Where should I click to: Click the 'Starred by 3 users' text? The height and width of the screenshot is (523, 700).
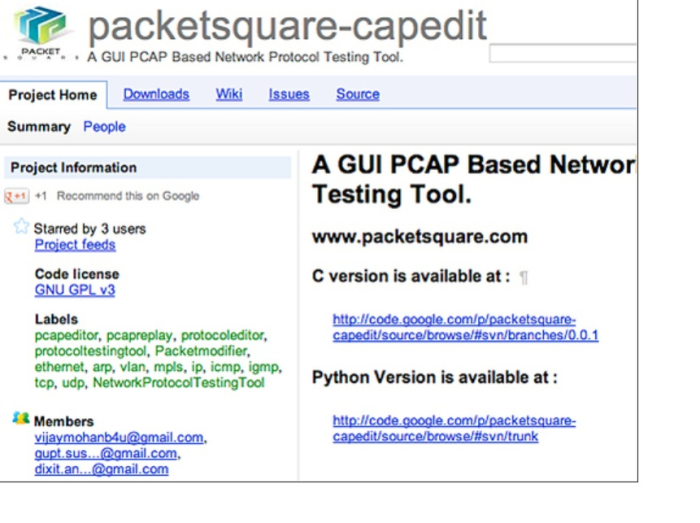[90, 229]
